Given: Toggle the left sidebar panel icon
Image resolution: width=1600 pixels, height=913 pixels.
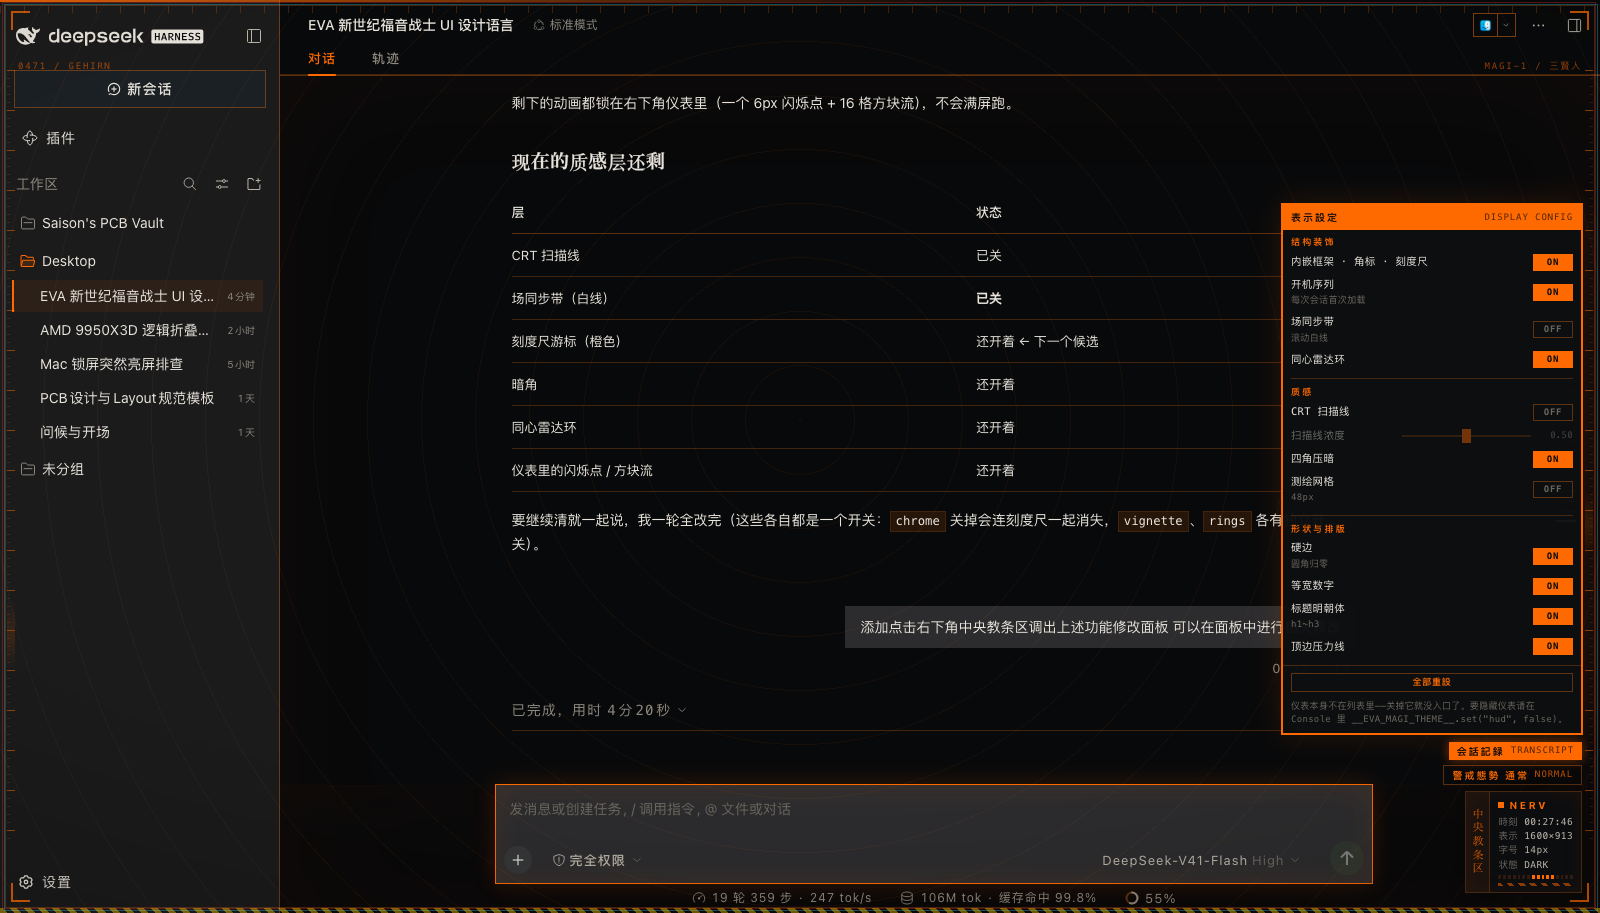Looking at the screenshot, I should pos(254,36).
